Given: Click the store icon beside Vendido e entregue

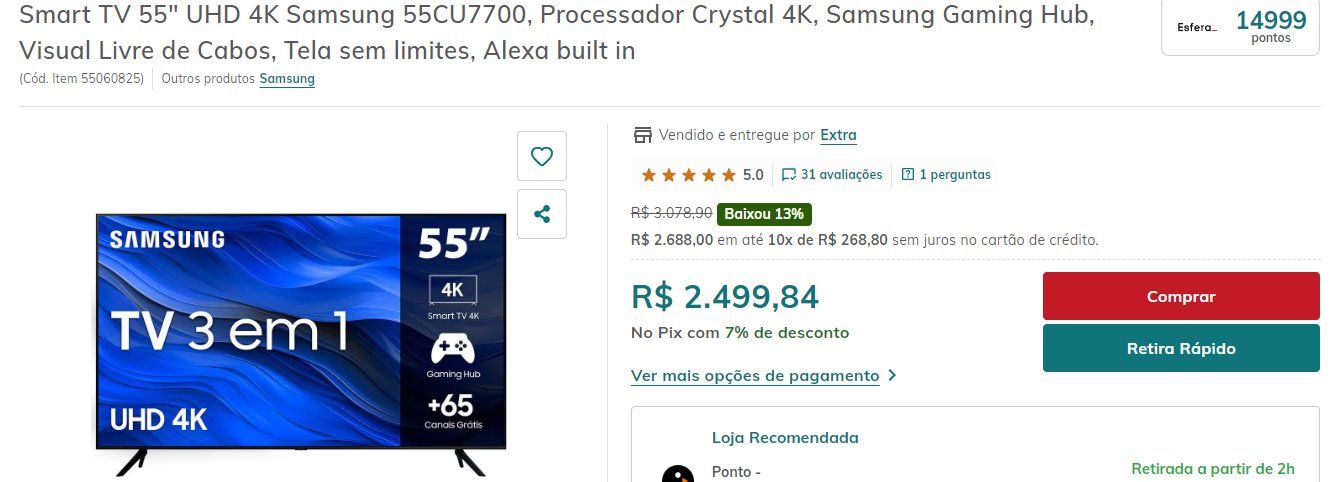Looking at the screenshot, I should coord(642,135).
